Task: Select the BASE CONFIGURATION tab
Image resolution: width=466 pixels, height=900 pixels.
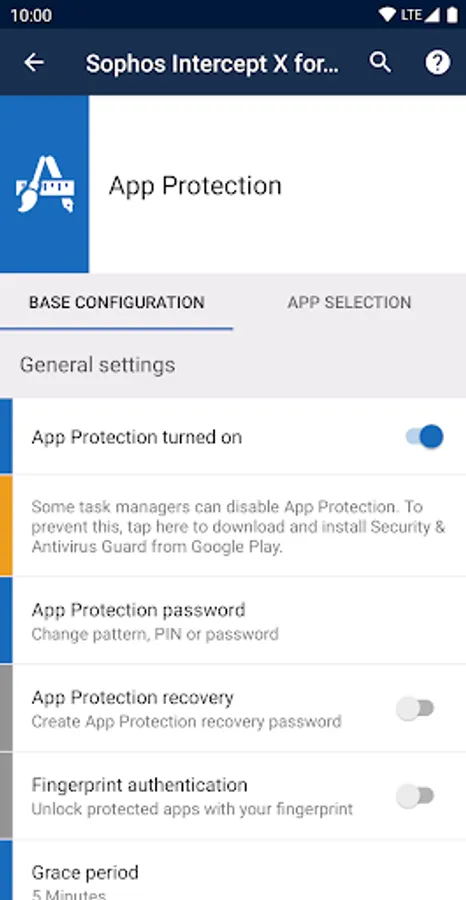Action: pos(116,302)
